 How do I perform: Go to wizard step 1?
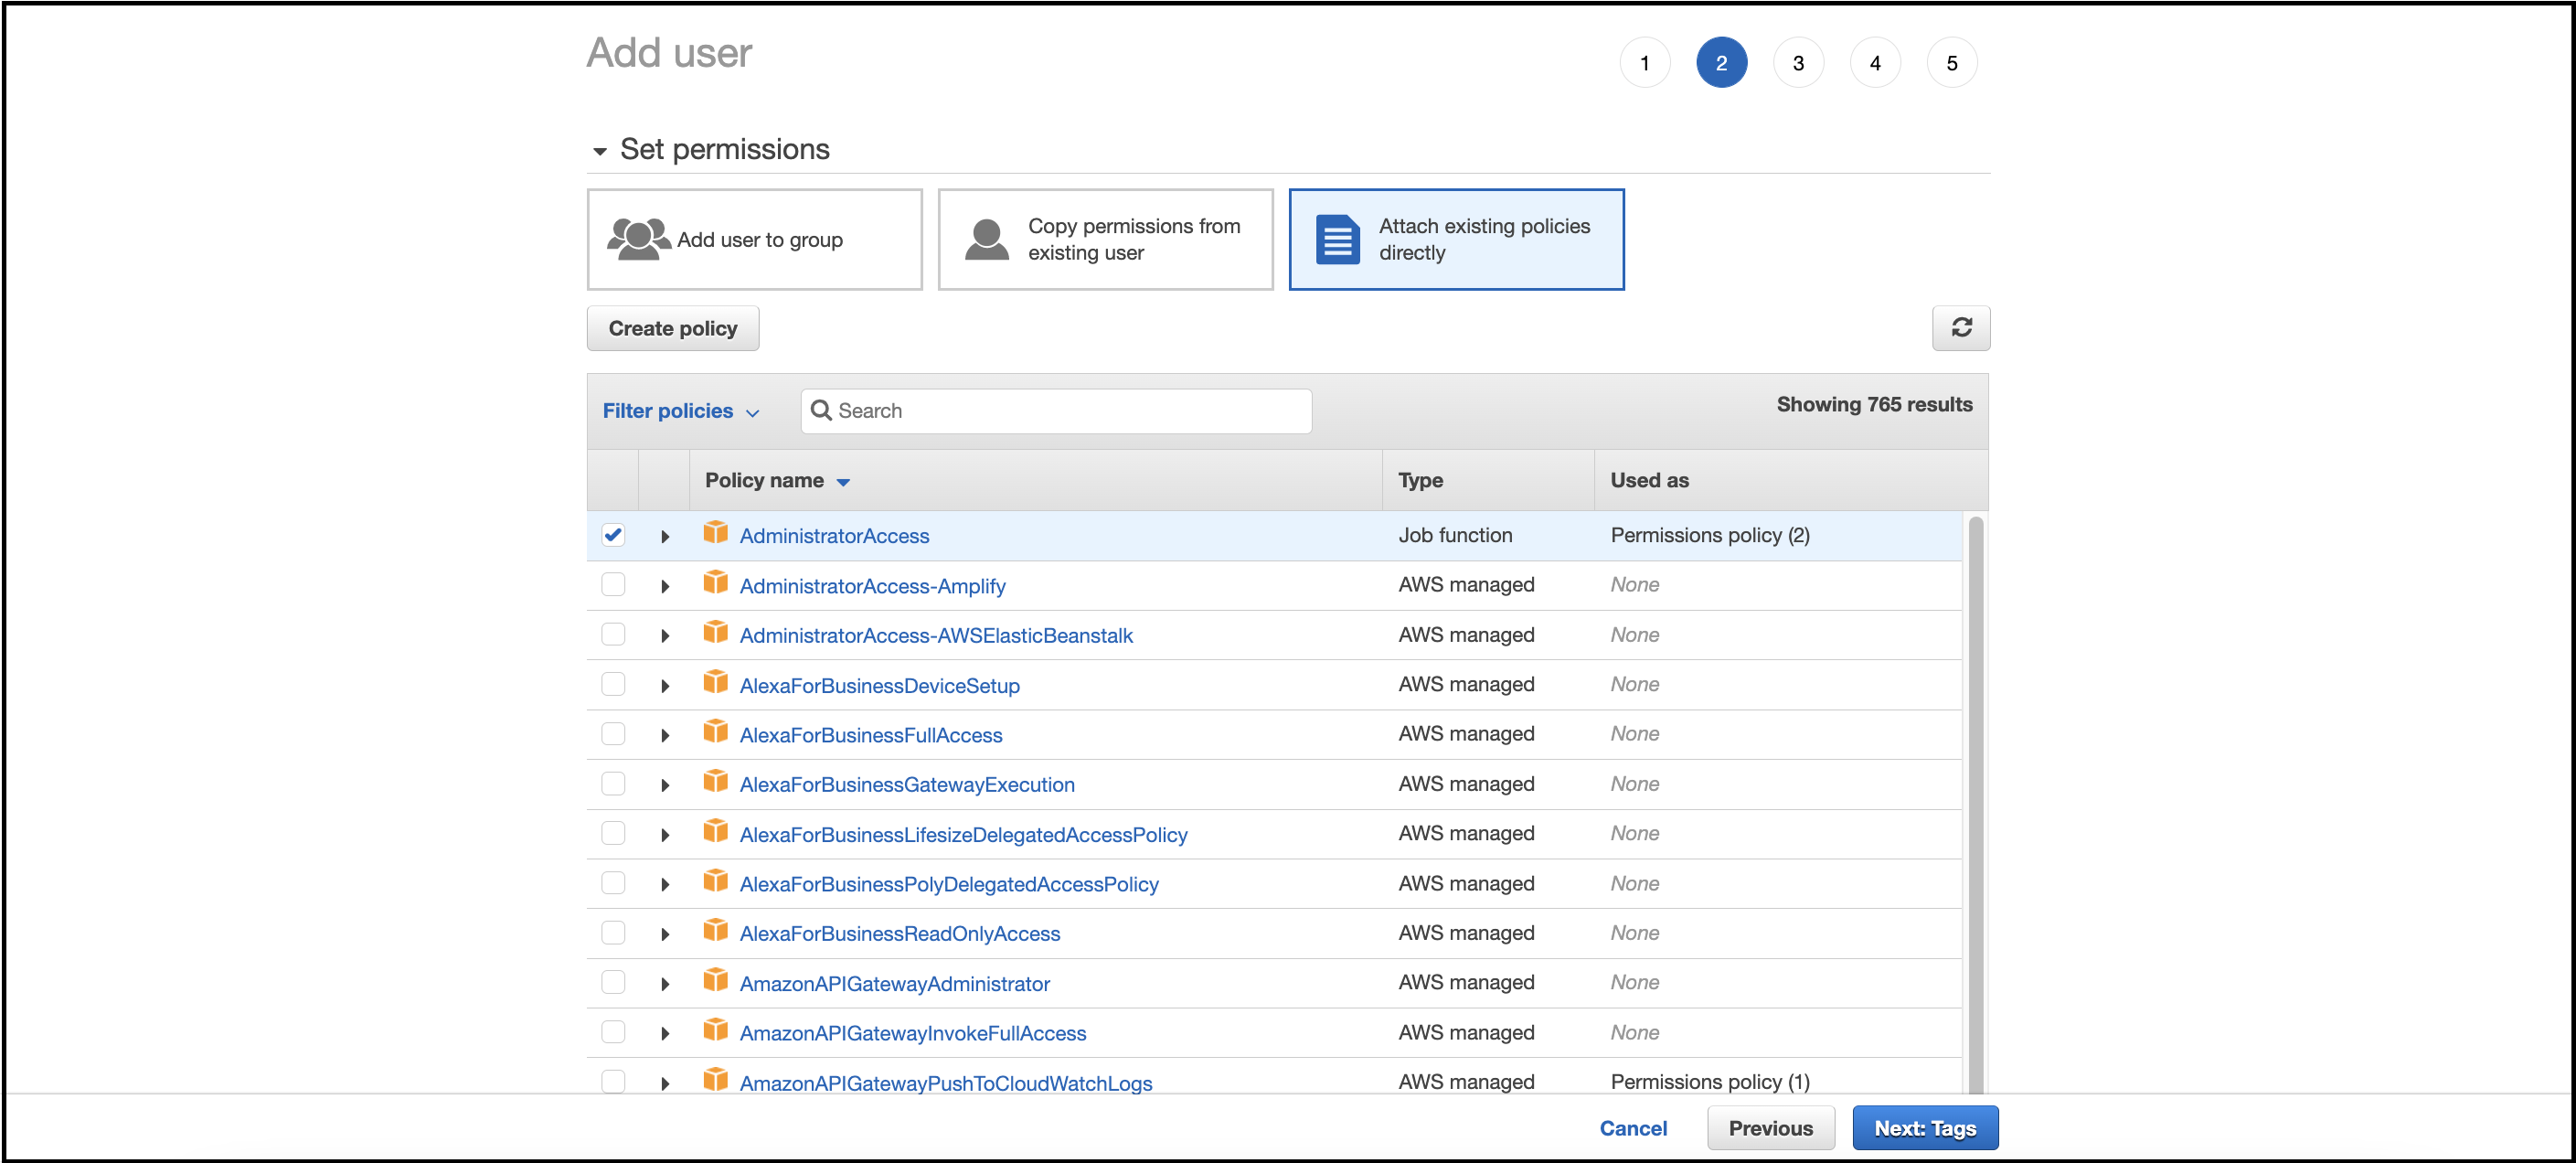(1644, 63)
